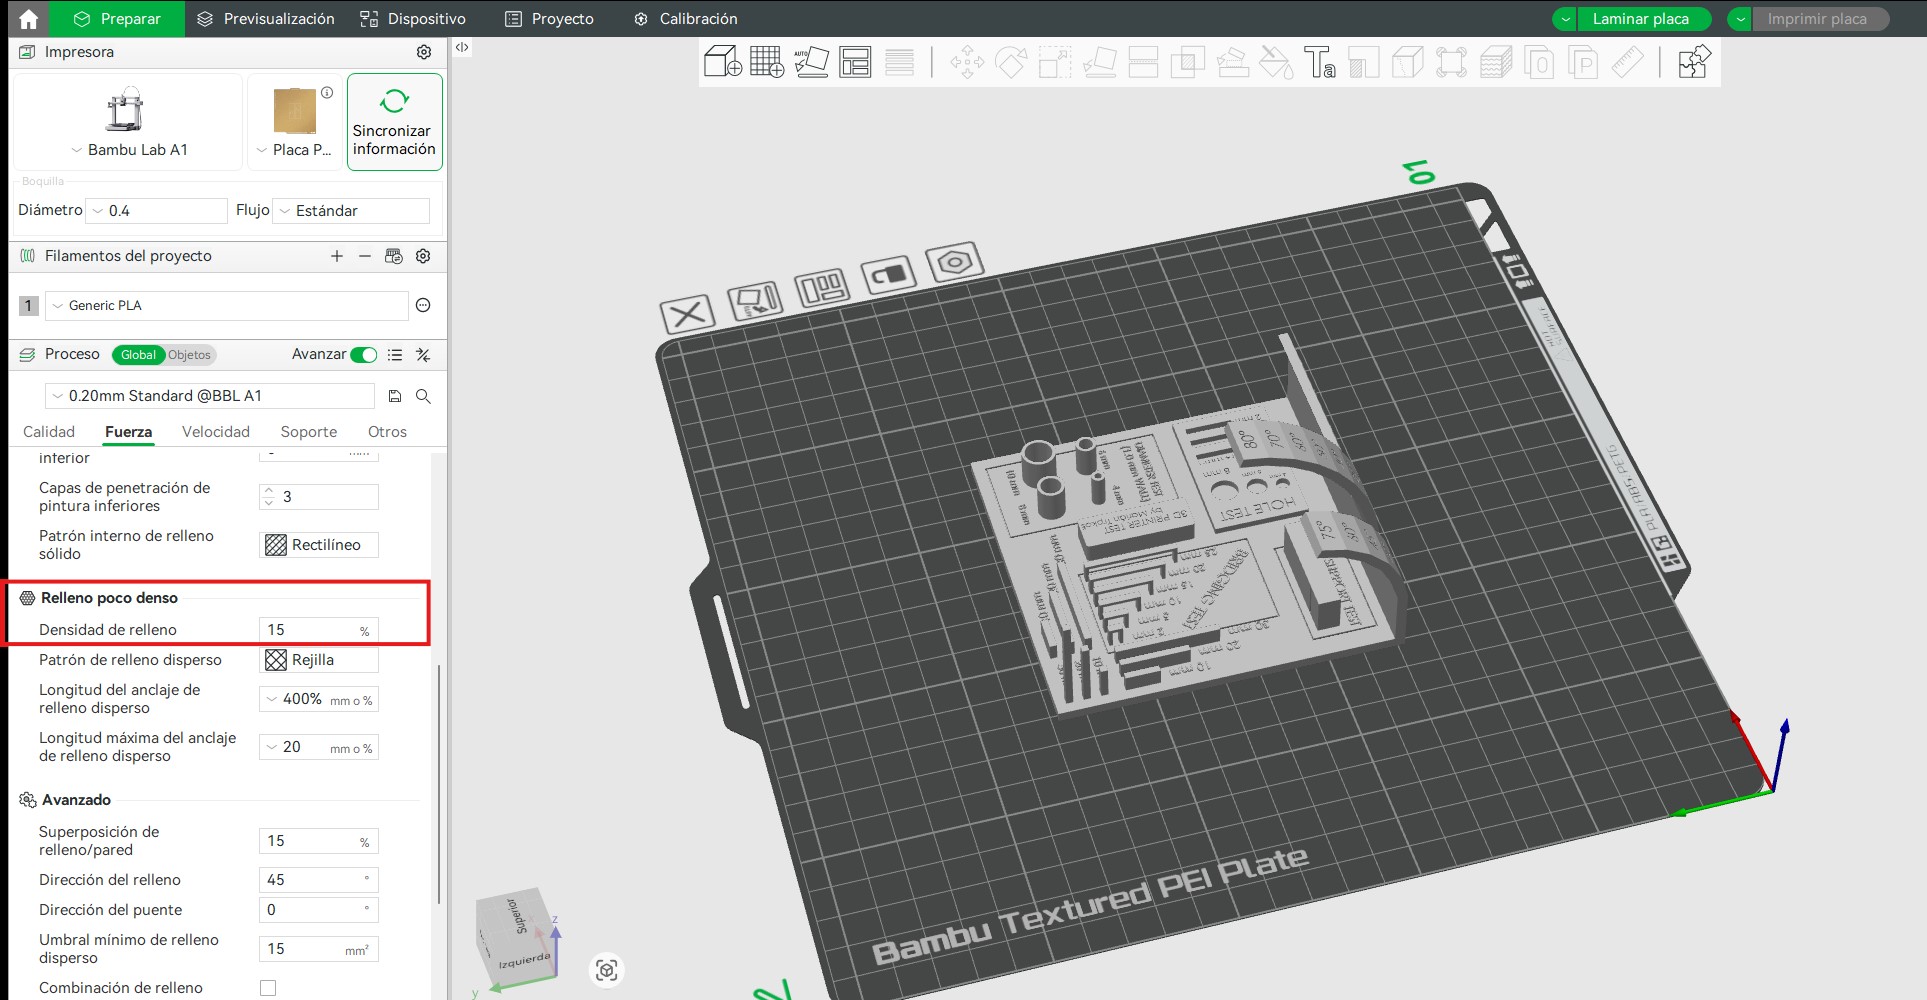1927x1000 pixels.
Task: Add a filament with plus icon
Action: point(337,256)
